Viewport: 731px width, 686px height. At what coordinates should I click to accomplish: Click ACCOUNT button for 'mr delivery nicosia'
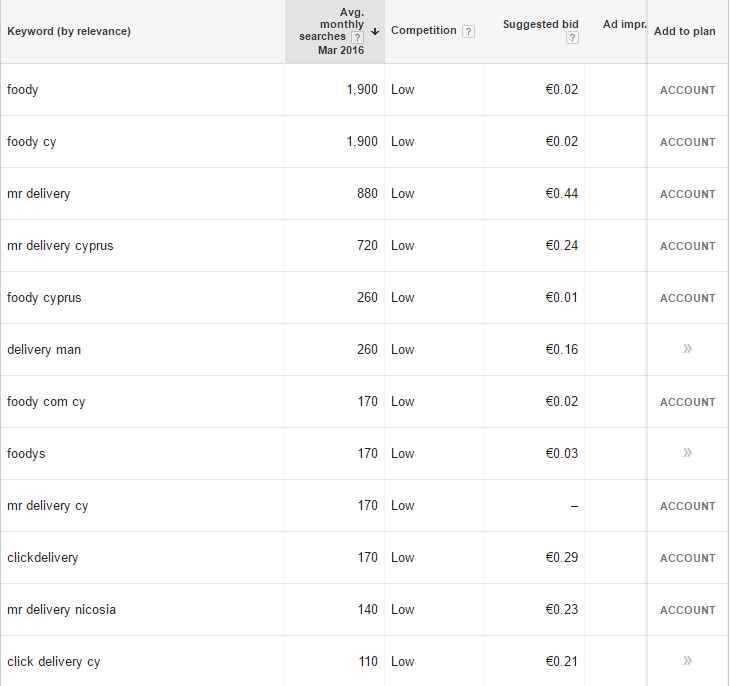click(687, 610)
